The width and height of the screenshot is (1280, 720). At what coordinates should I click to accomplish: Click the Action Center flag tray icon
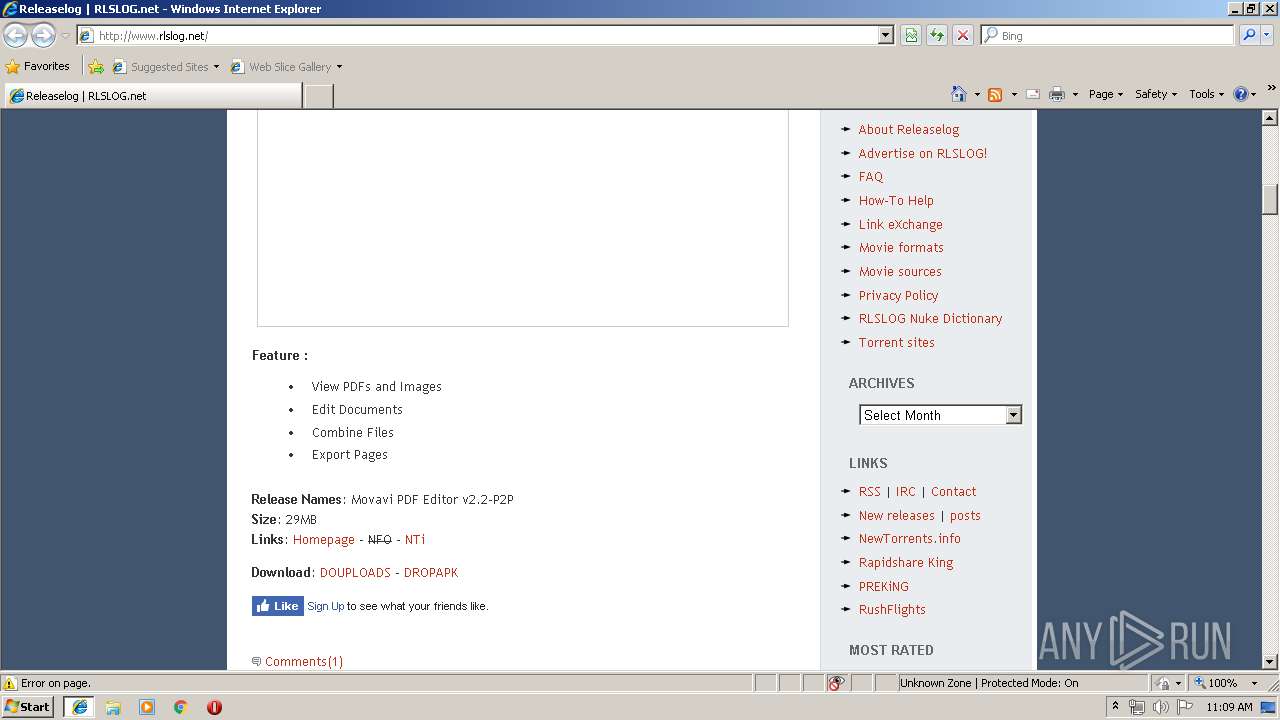tap(1186, 707)
